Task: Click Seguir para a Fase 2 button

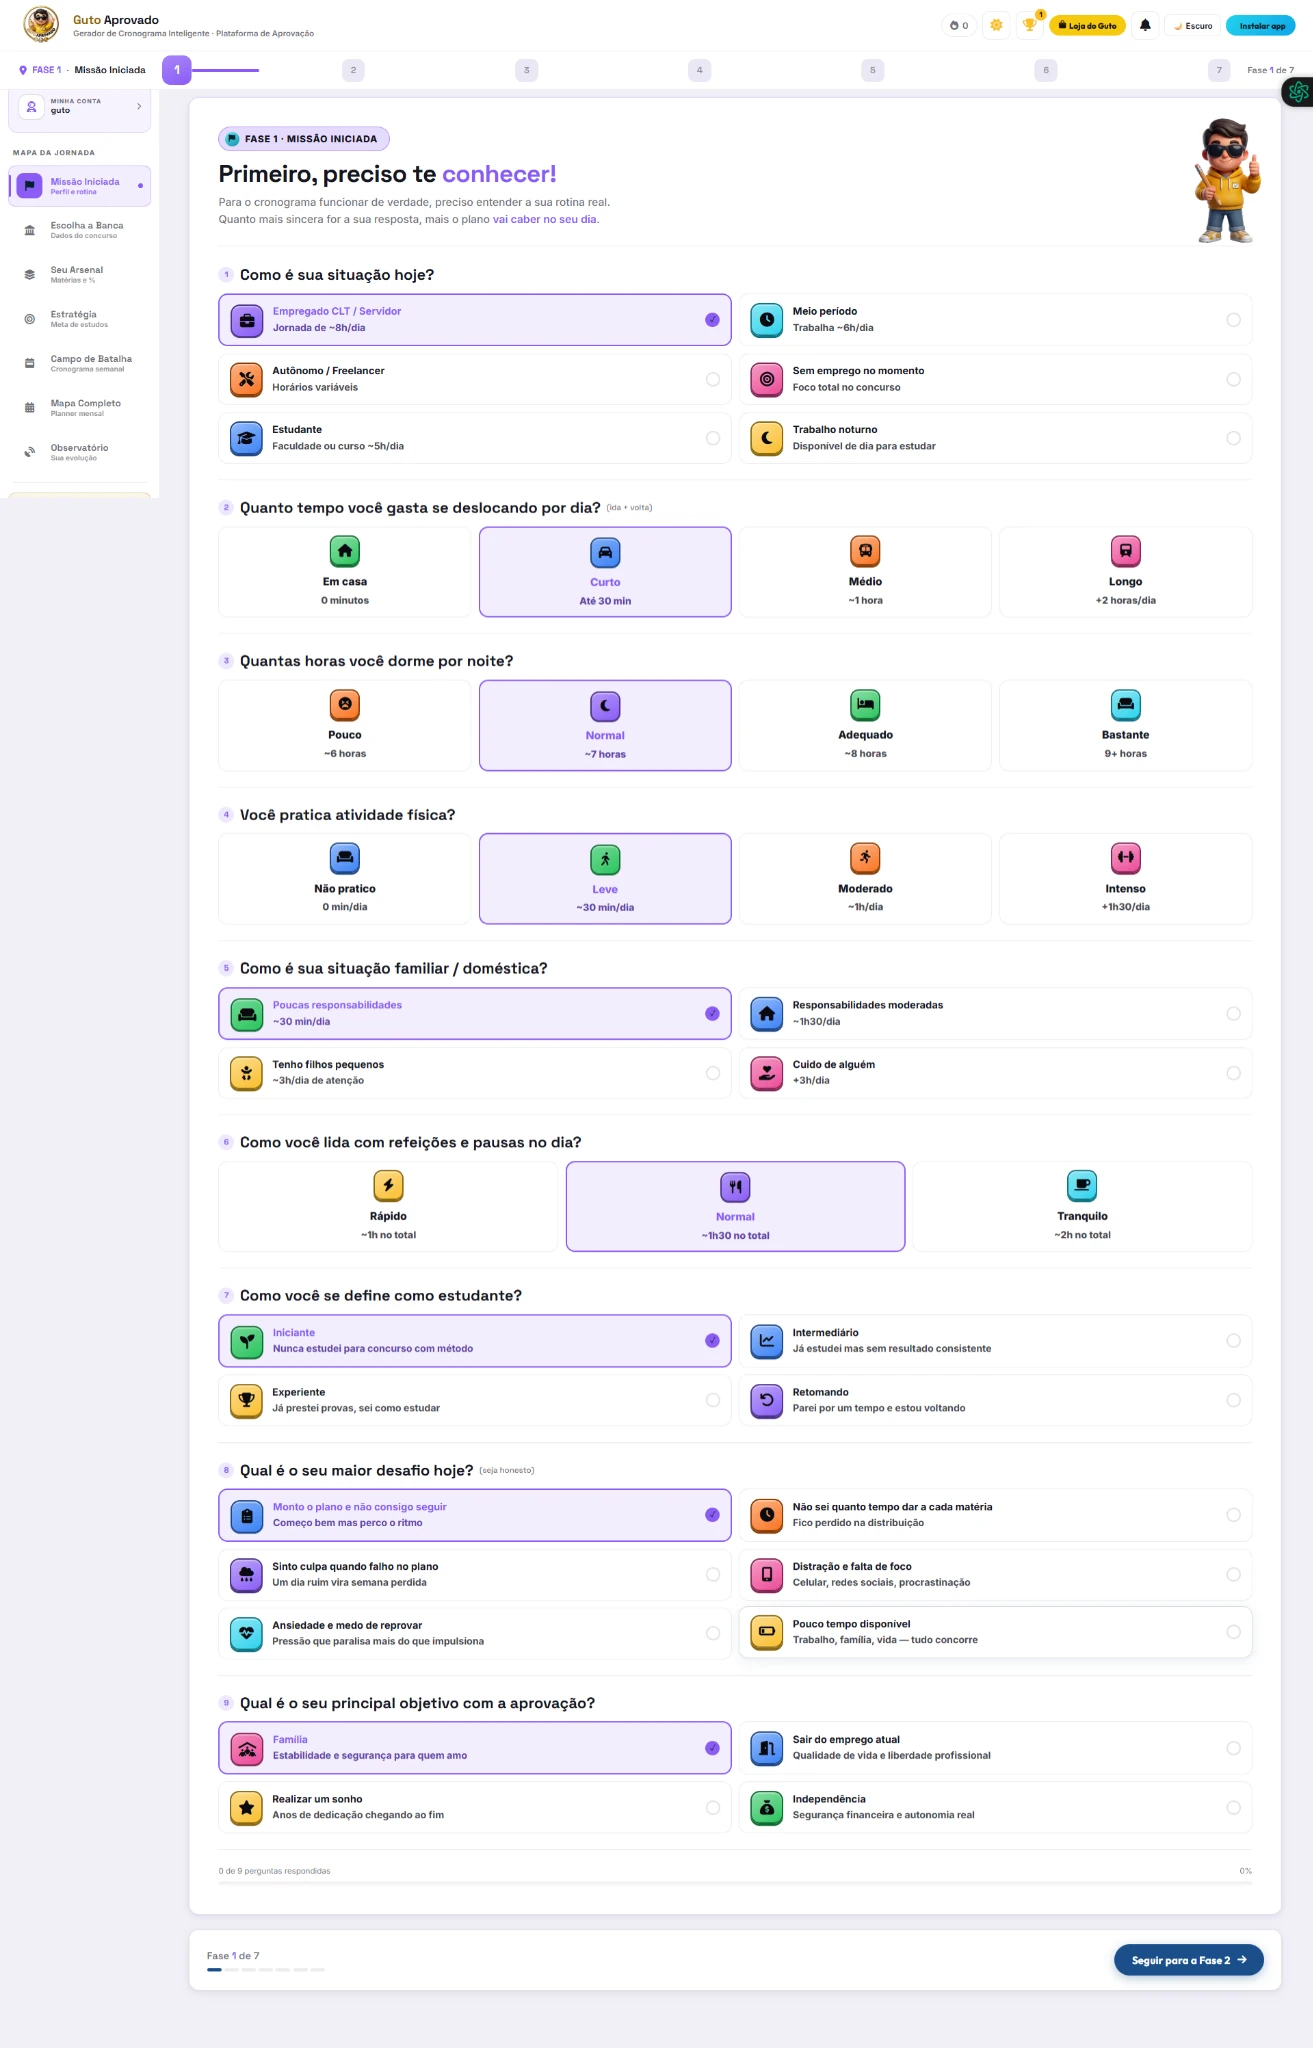Action: tap(1189, 1960)
